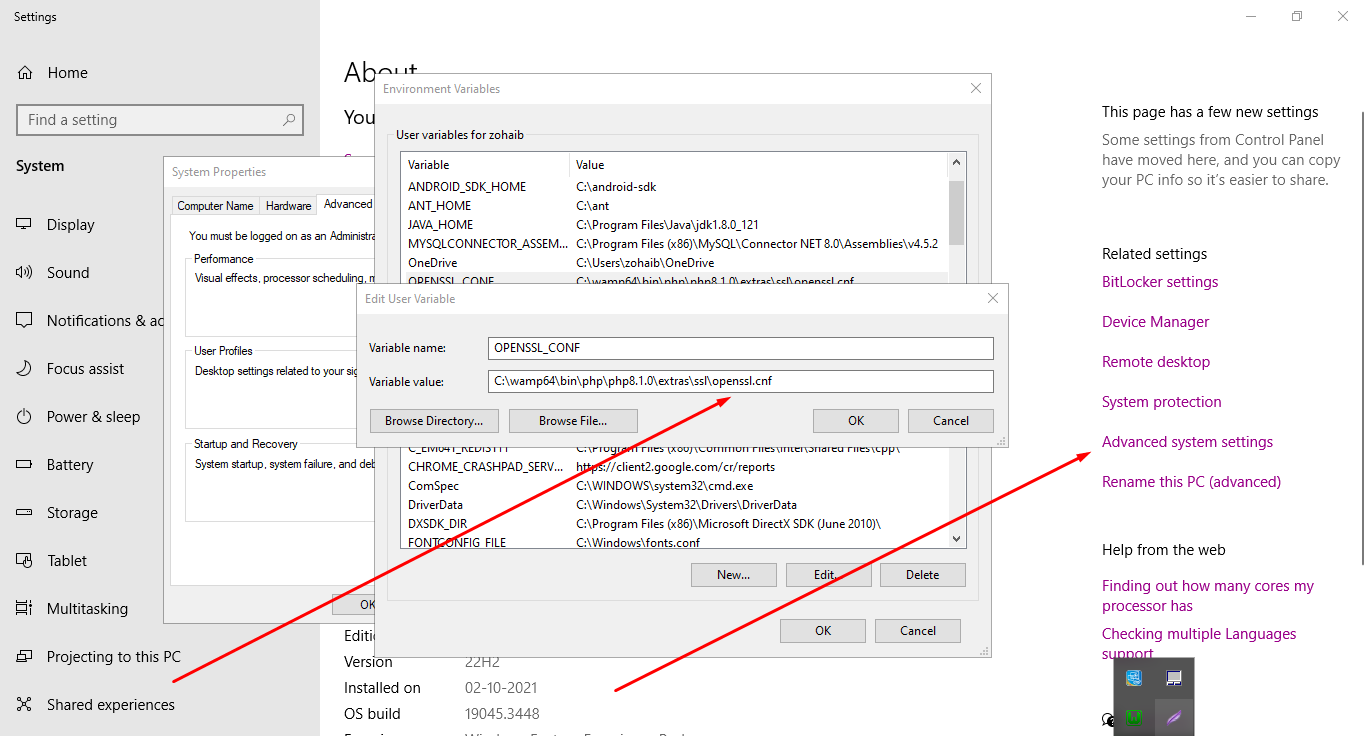1365x736 pixels.
Task: Open System protection link
Action: tap(1162, 402)
